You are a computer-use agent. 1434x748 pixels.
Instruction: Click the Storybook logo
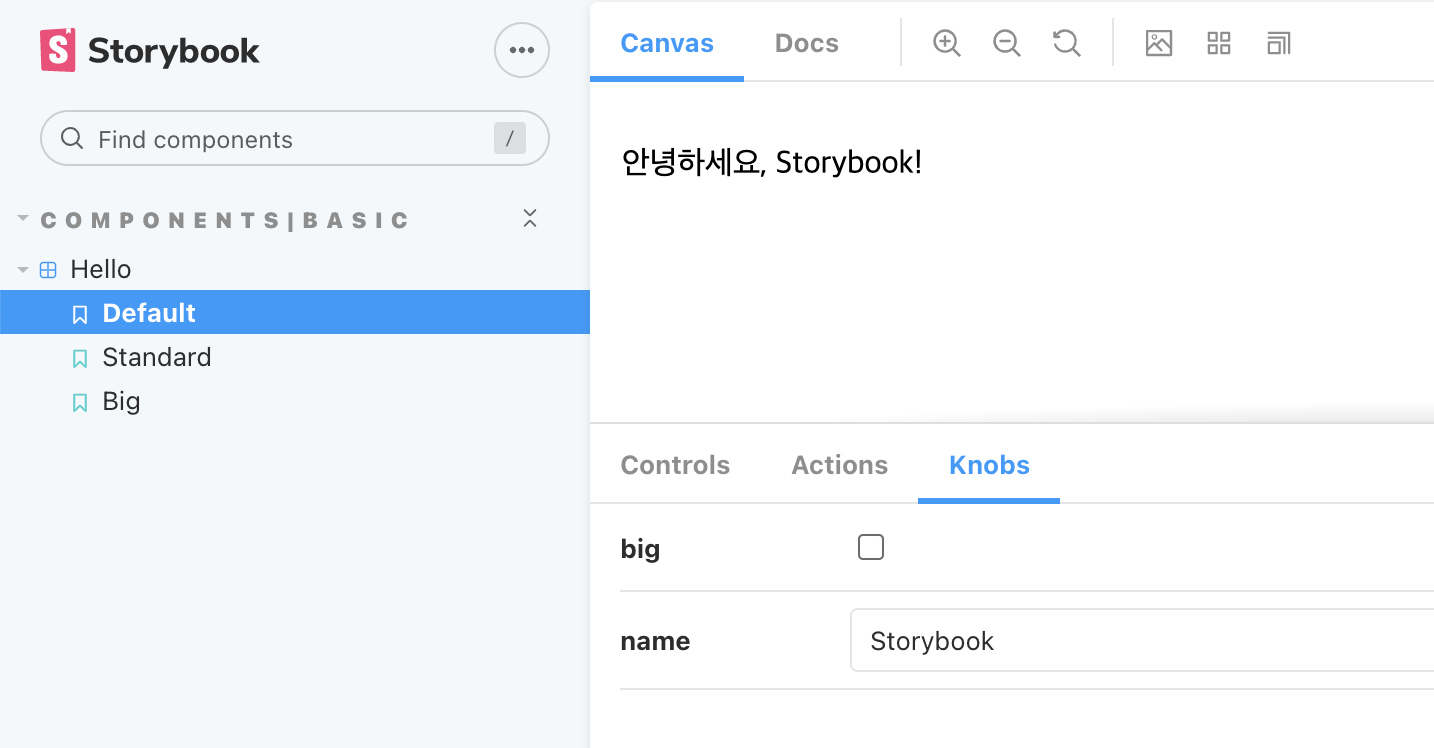[x=150, y=50]
